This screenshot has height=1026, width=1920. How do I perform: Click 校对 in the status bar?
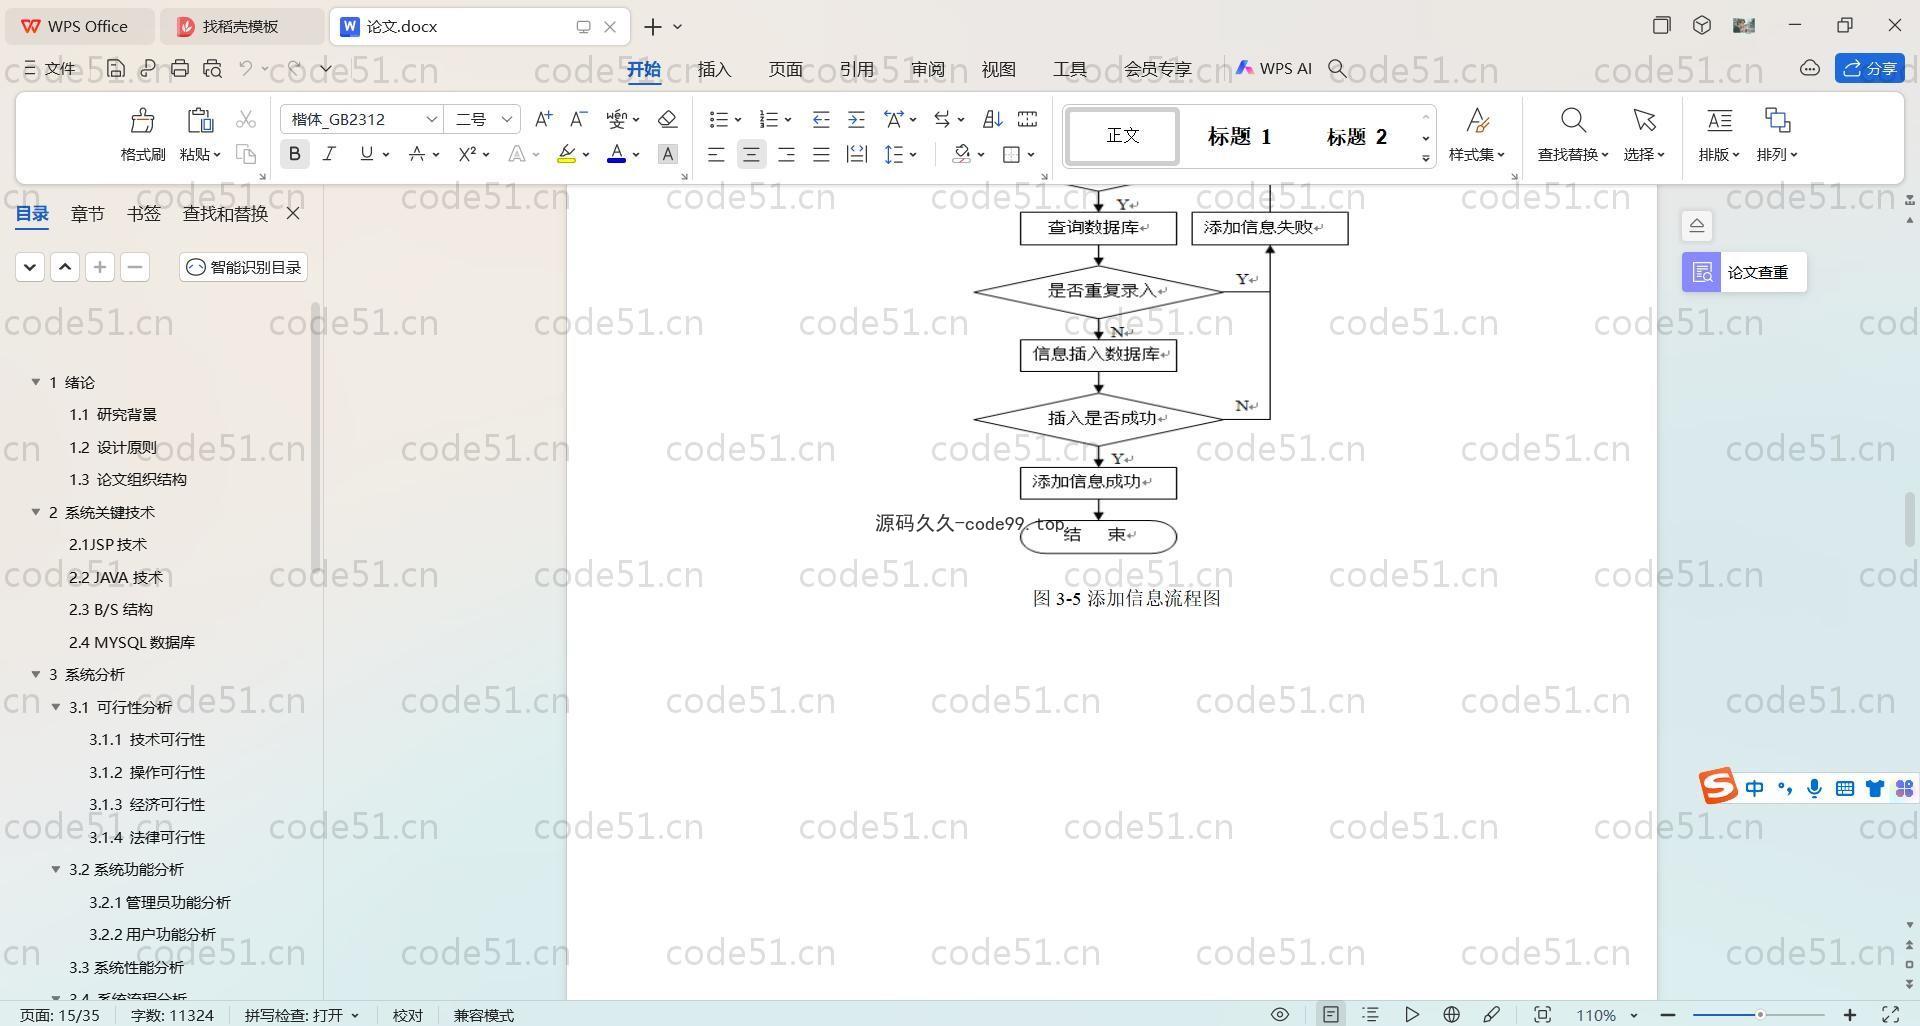coord(407,1014)
